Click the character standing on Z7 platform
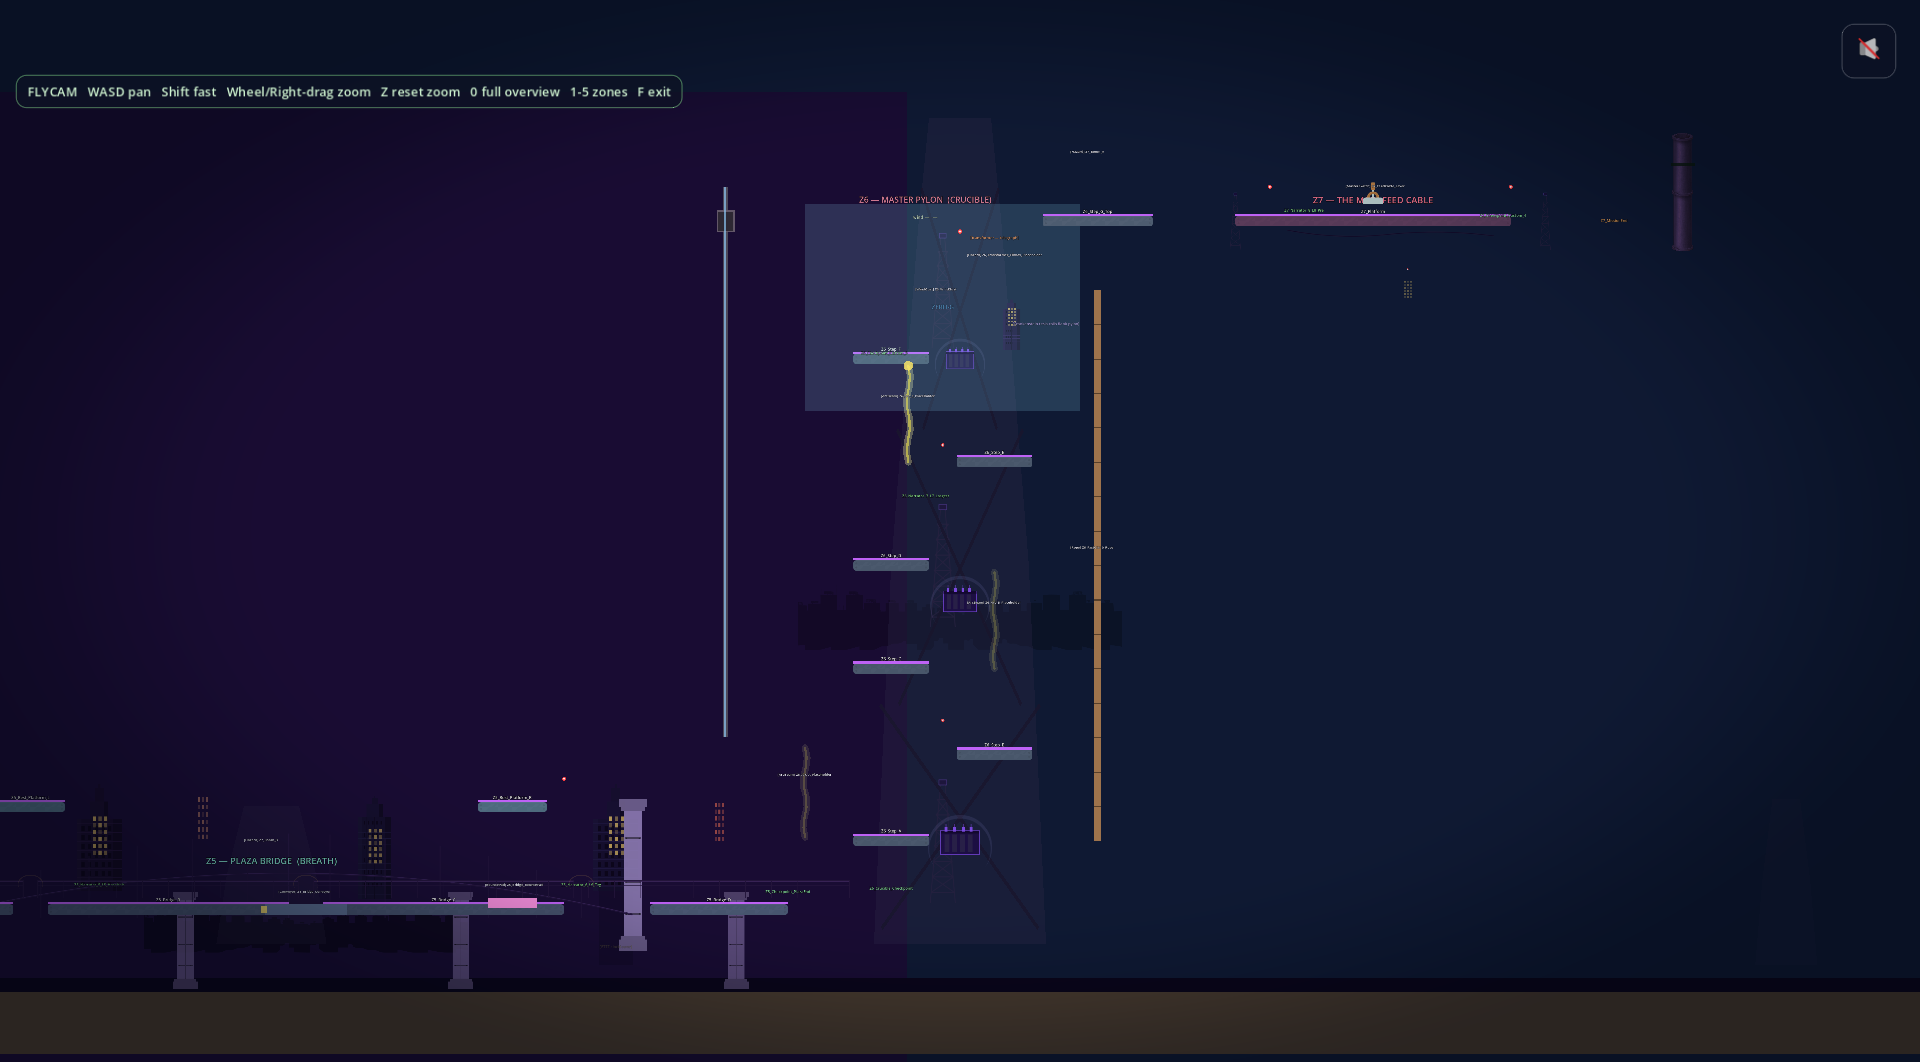 [1373, 193]
